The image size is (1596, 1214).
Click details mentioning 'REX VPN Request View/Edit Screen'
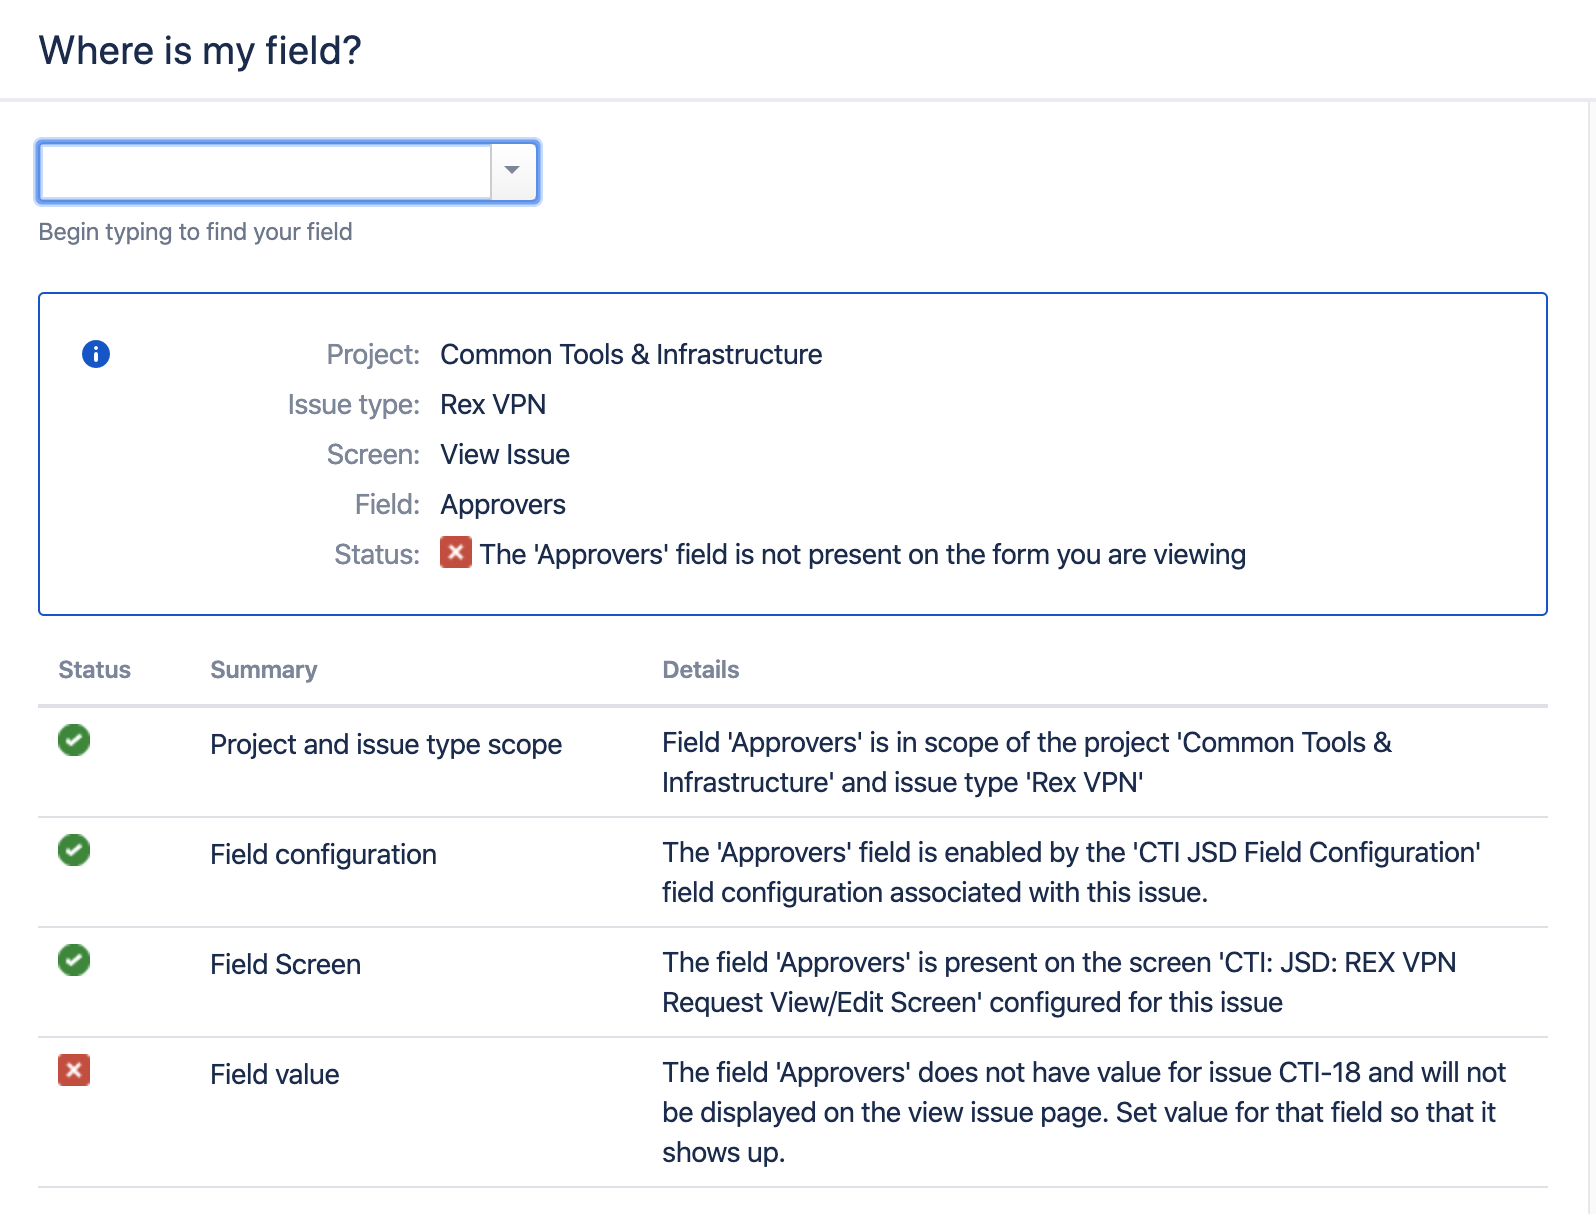(x=1059, y=982)
